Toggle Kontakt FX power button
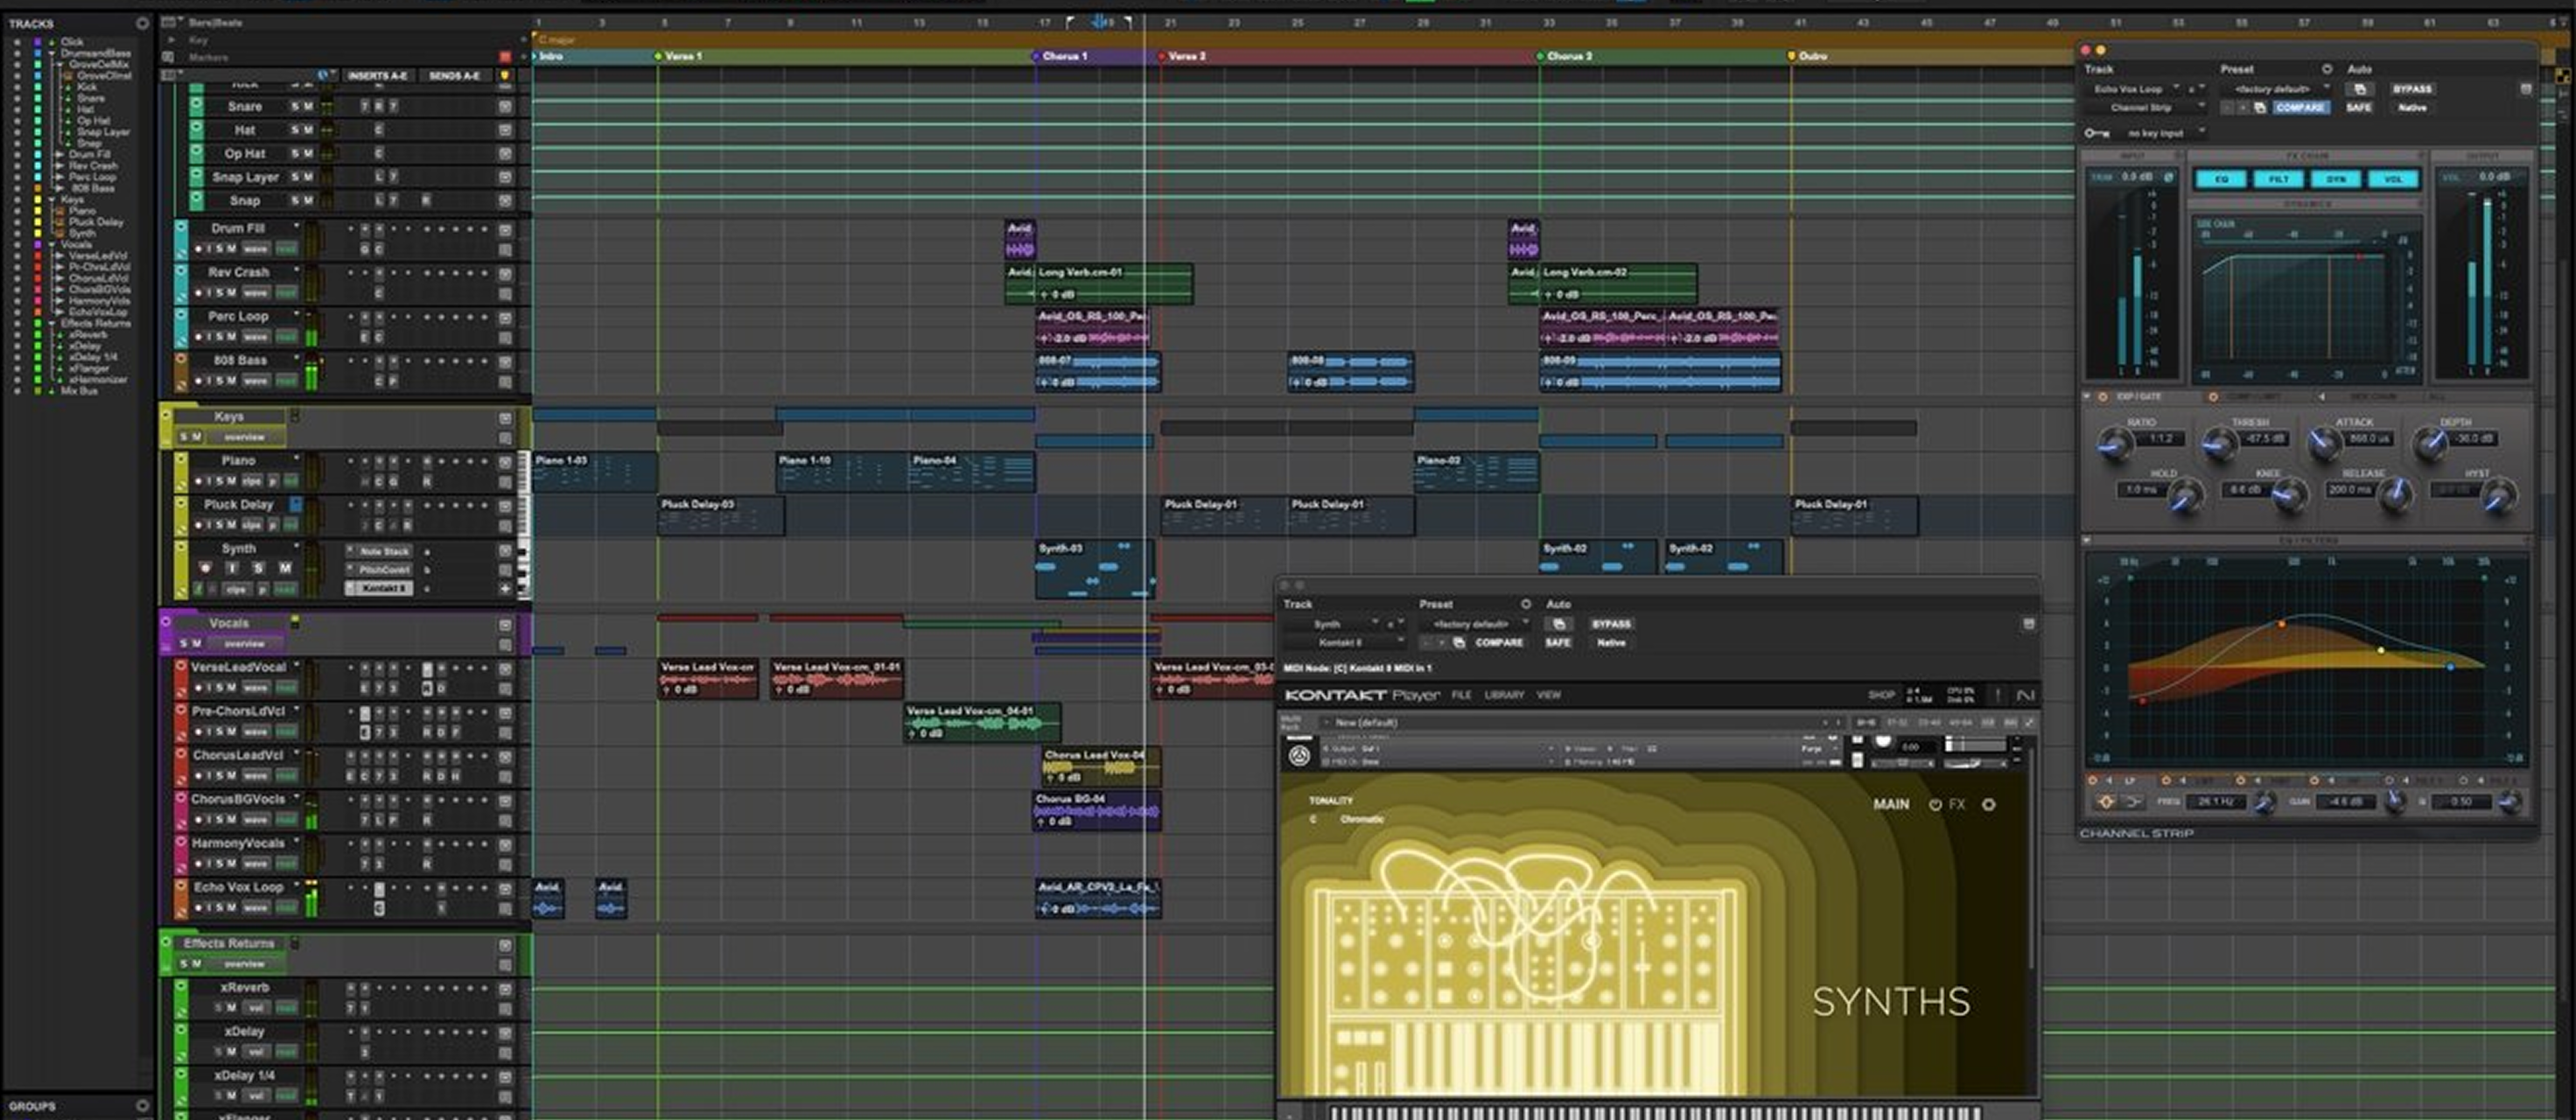The image size is (2576, 1120). (x=1935, y=804)
